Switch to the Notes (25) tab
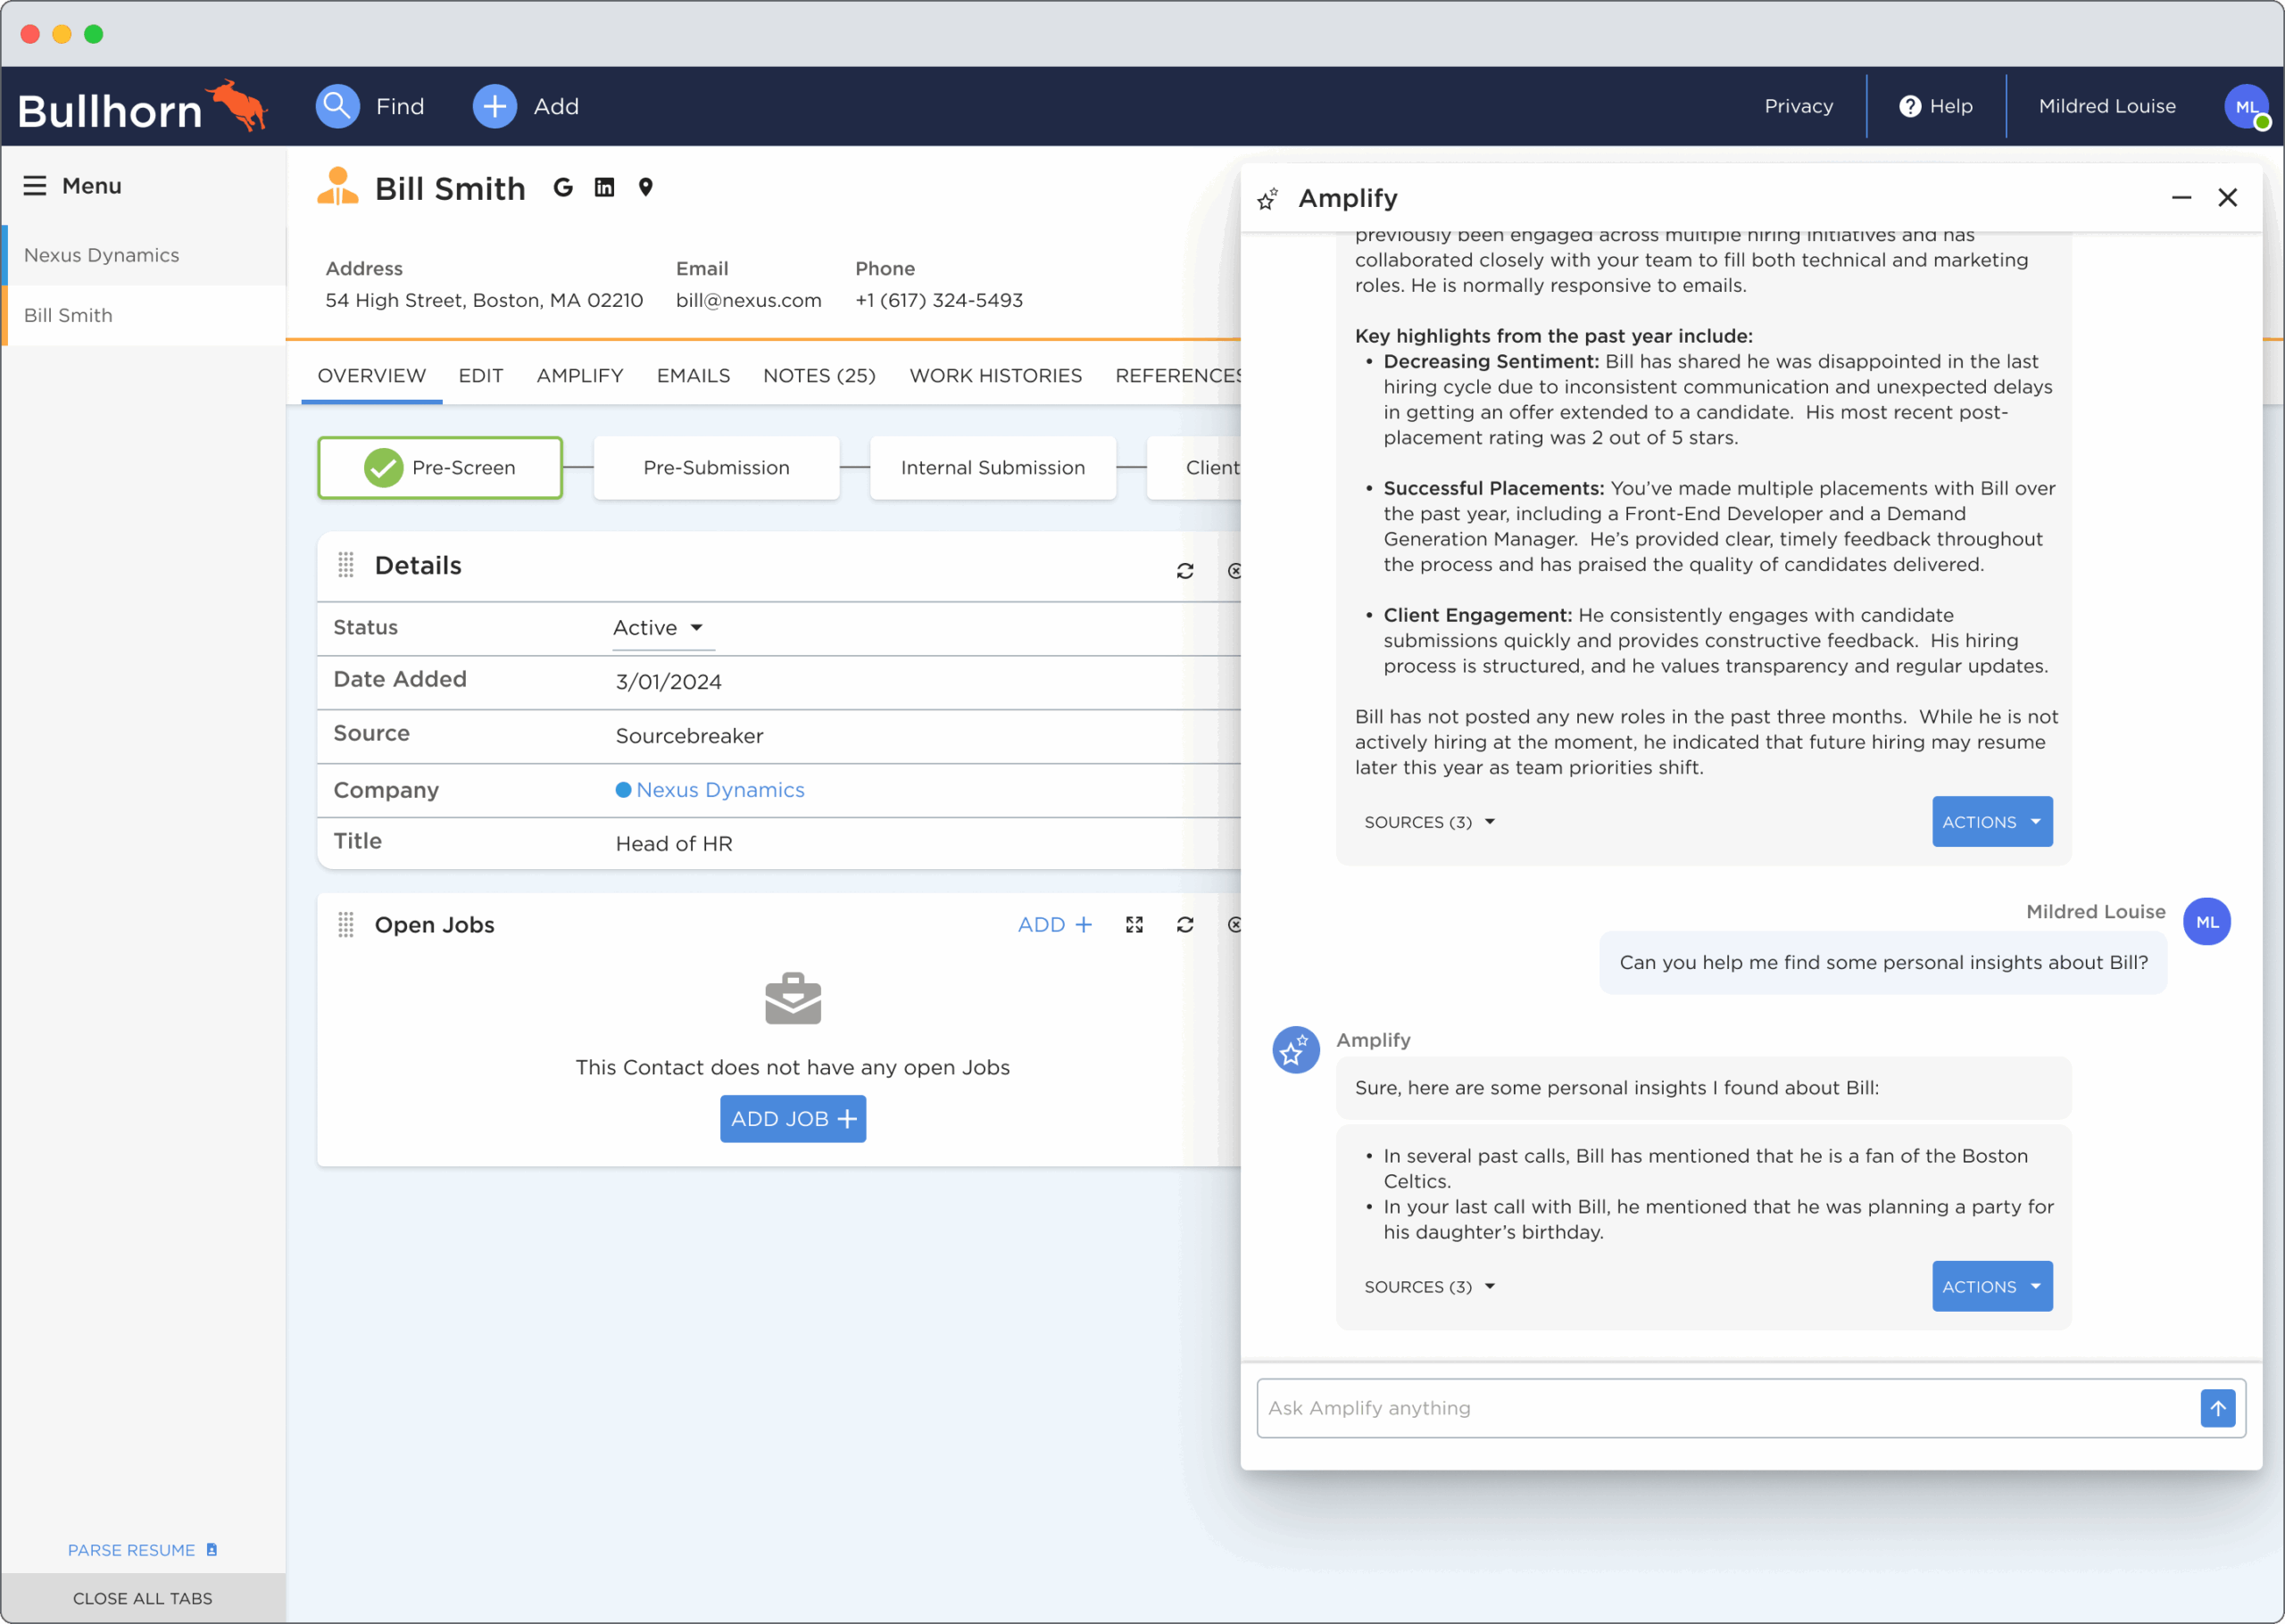 click(819, 376)
